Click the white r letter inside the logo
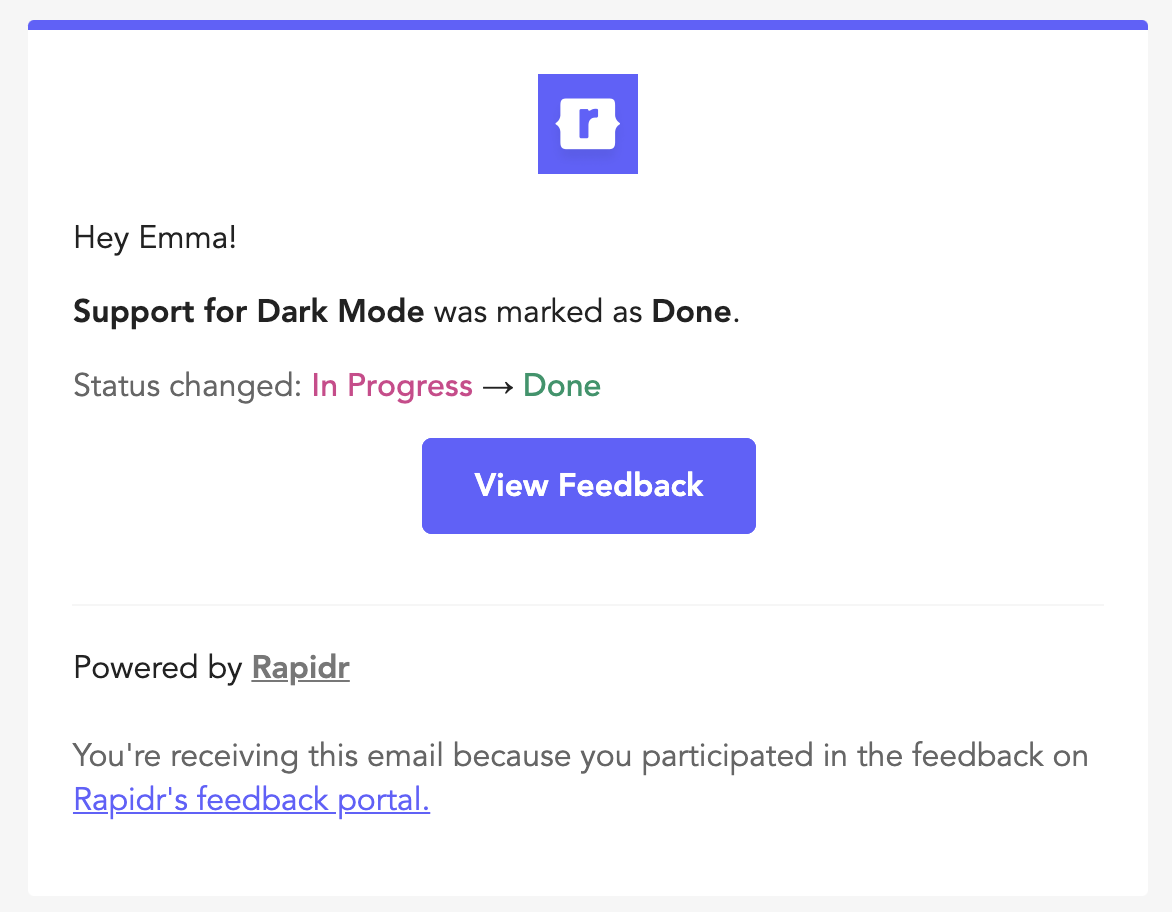The height and width of the screenshot is (912, 1172). click(588, 123)
